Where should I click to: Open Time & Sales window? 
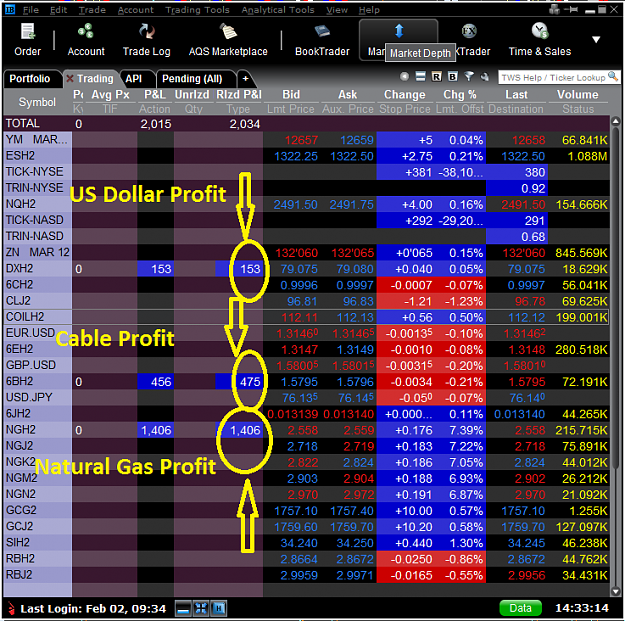540,40
